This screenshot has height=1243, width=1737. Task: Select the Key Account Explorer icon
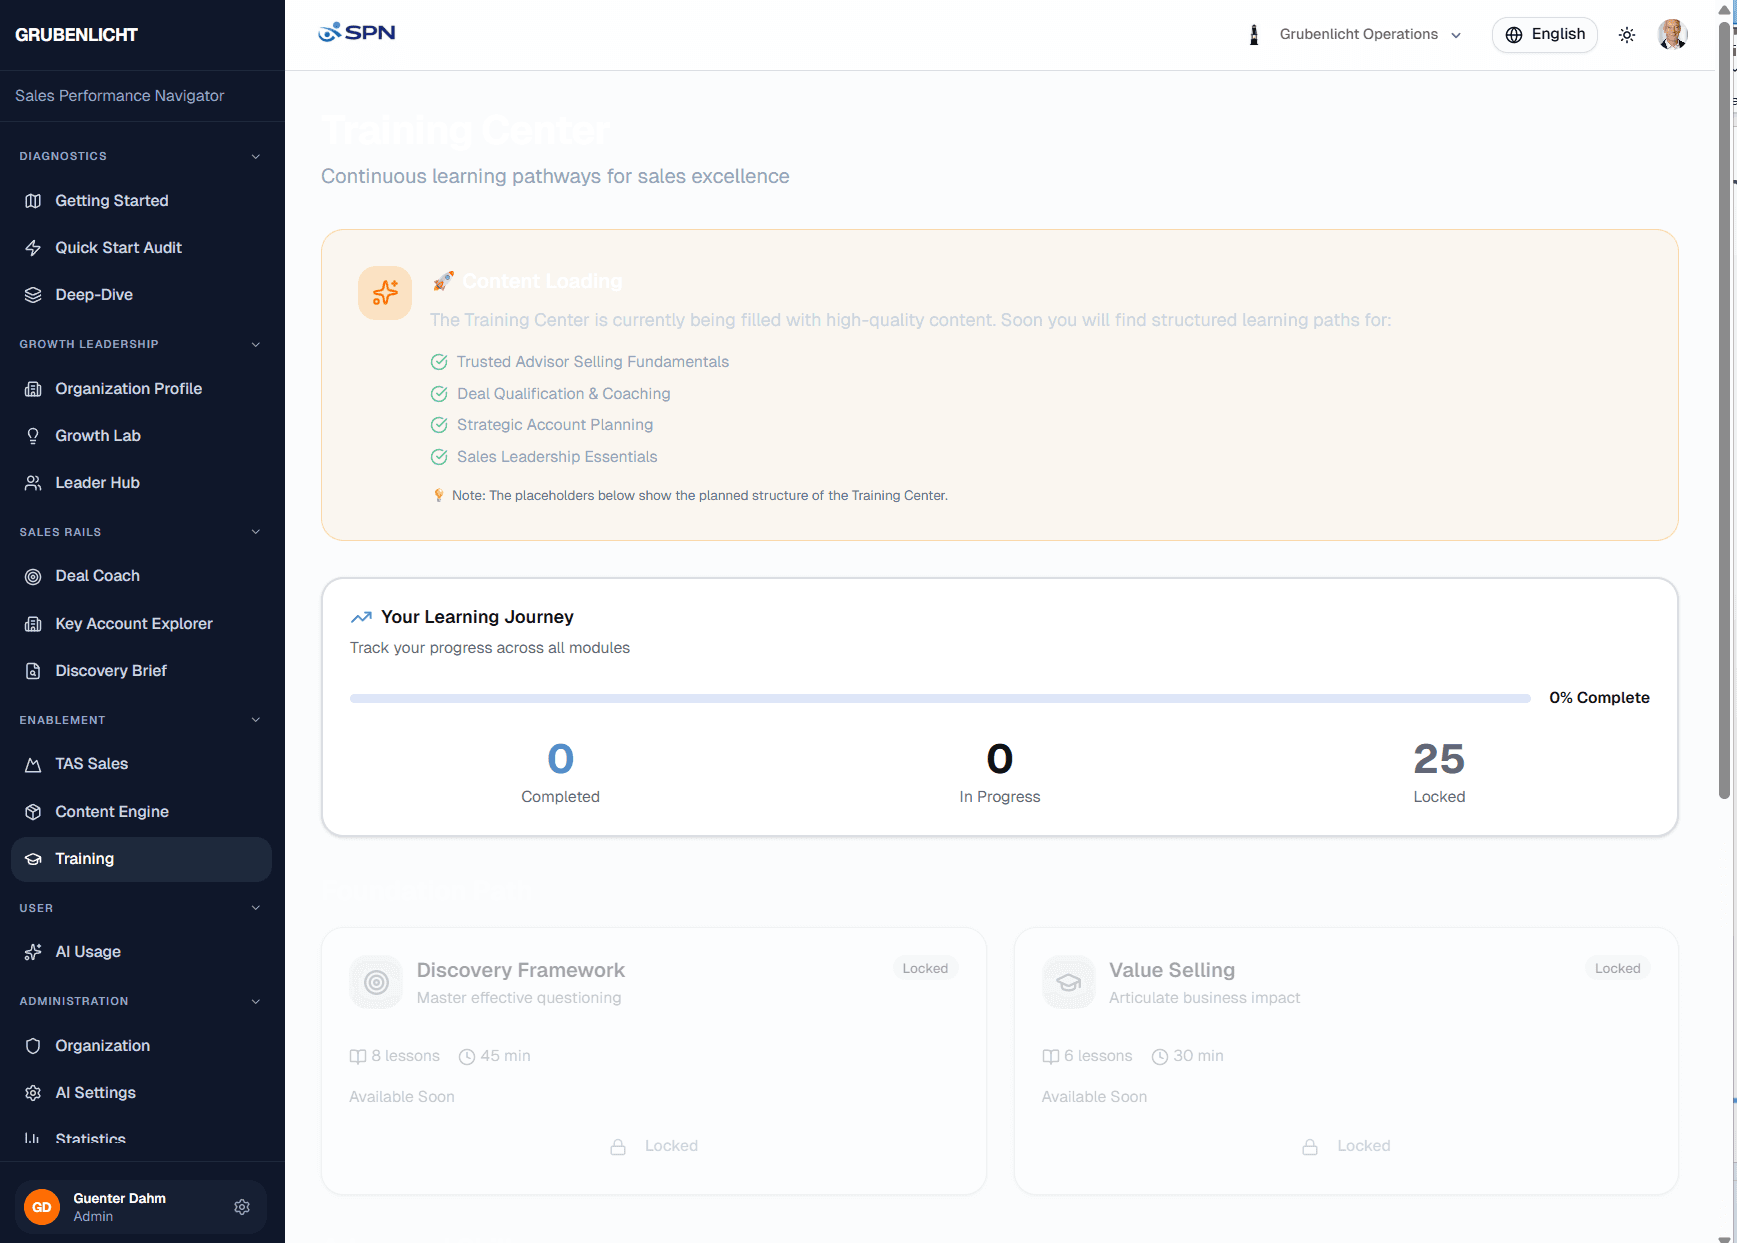coord(33,623)
